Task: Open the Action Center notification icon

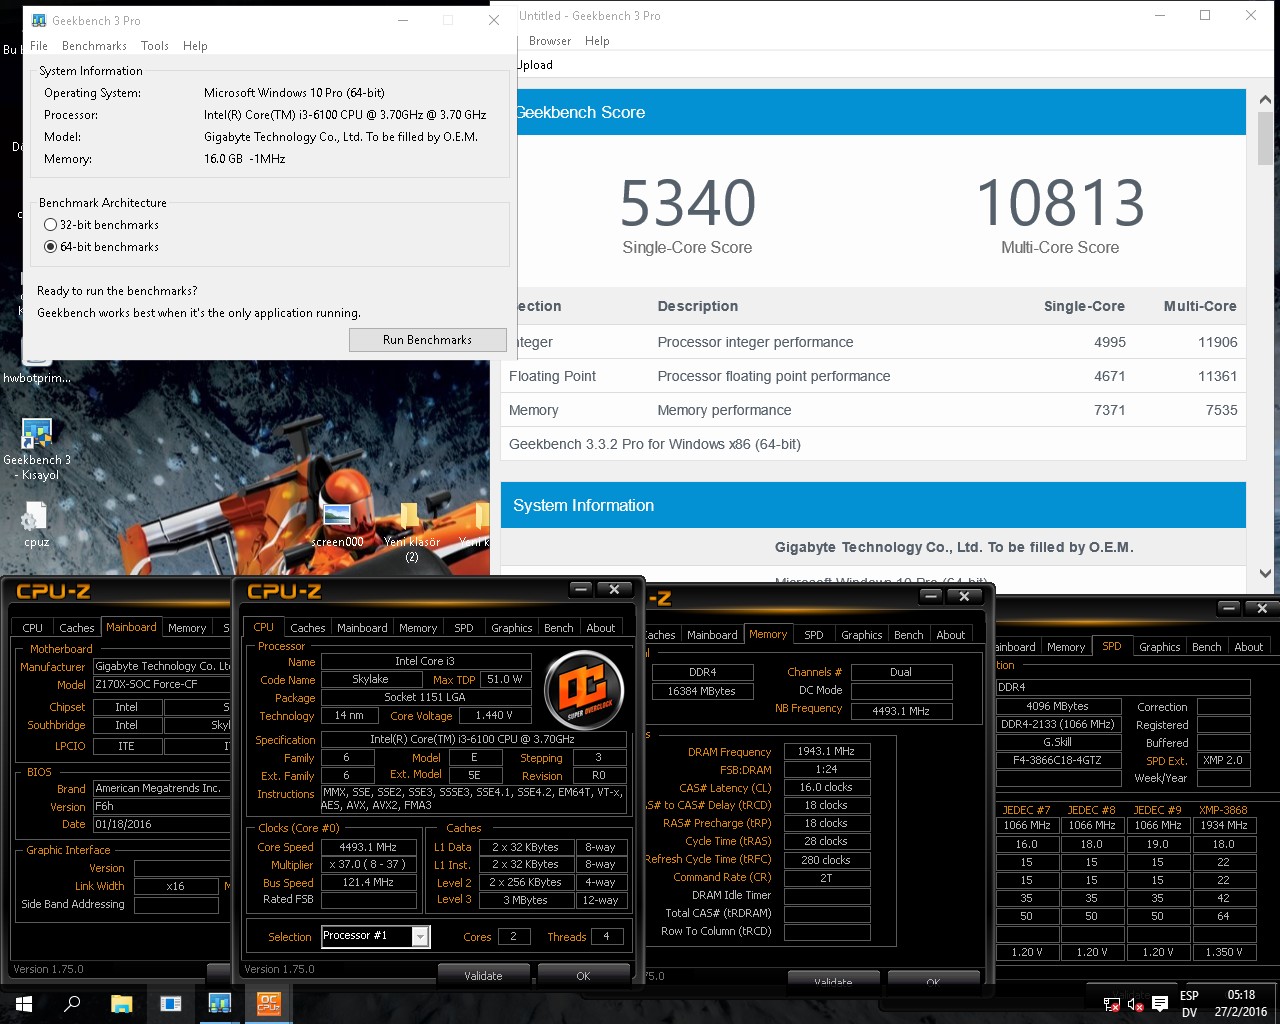Action: (x=1160, y=1004)
